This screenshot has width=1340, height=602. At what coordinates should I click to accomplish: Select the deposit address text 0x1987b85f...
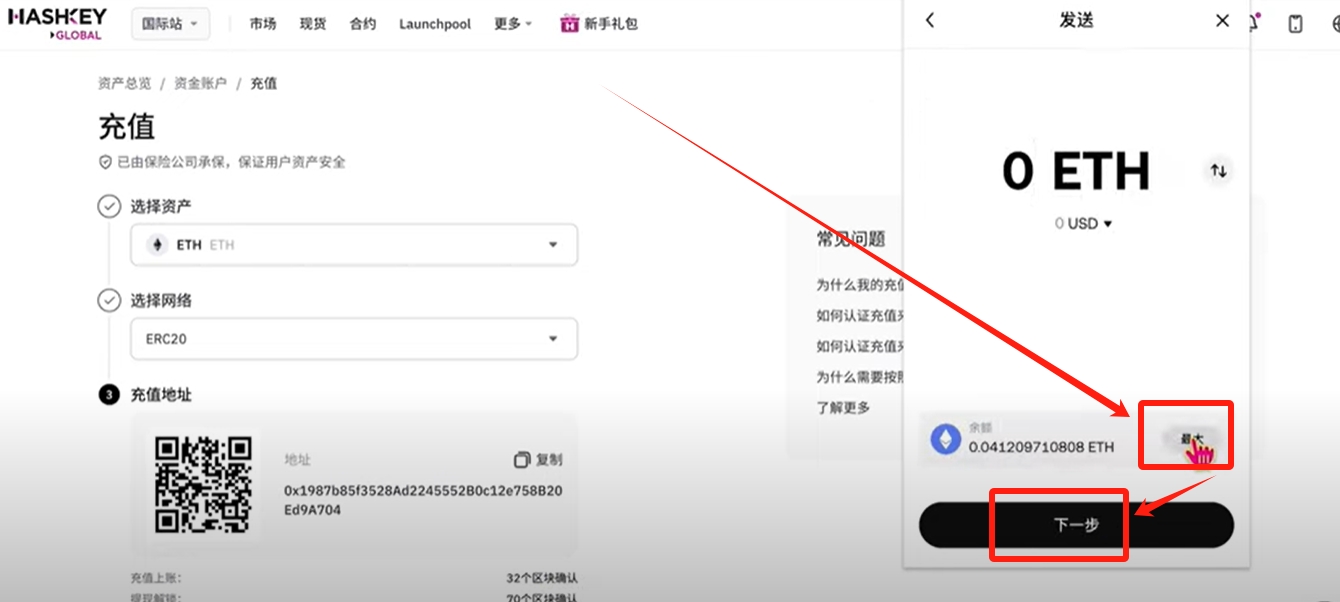[x=423, y=501]
